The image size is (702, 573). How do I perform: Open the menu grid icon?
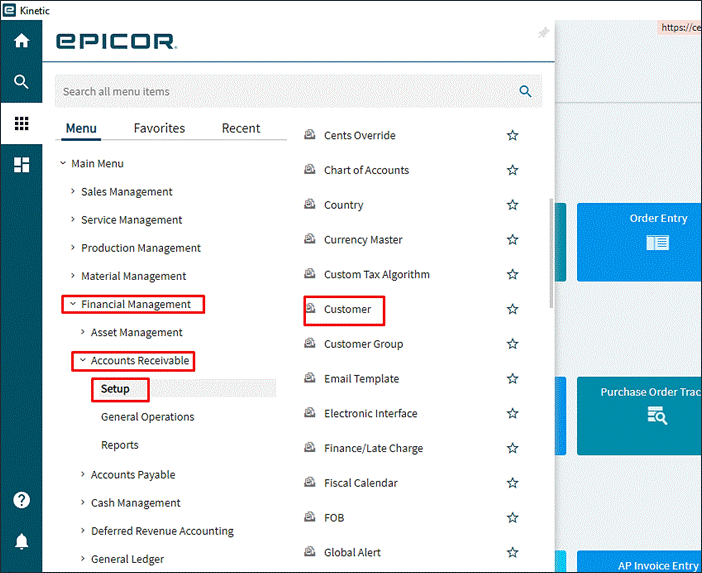point(21,123)
